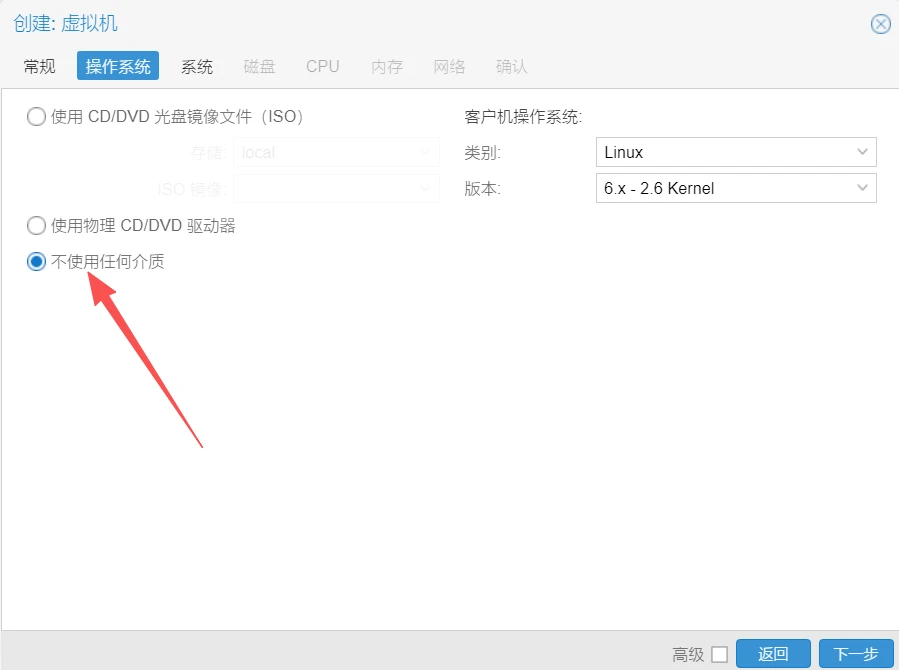Close the 创建: 虚拟机 dialog

pyautogui.click(x=880, y=24)
